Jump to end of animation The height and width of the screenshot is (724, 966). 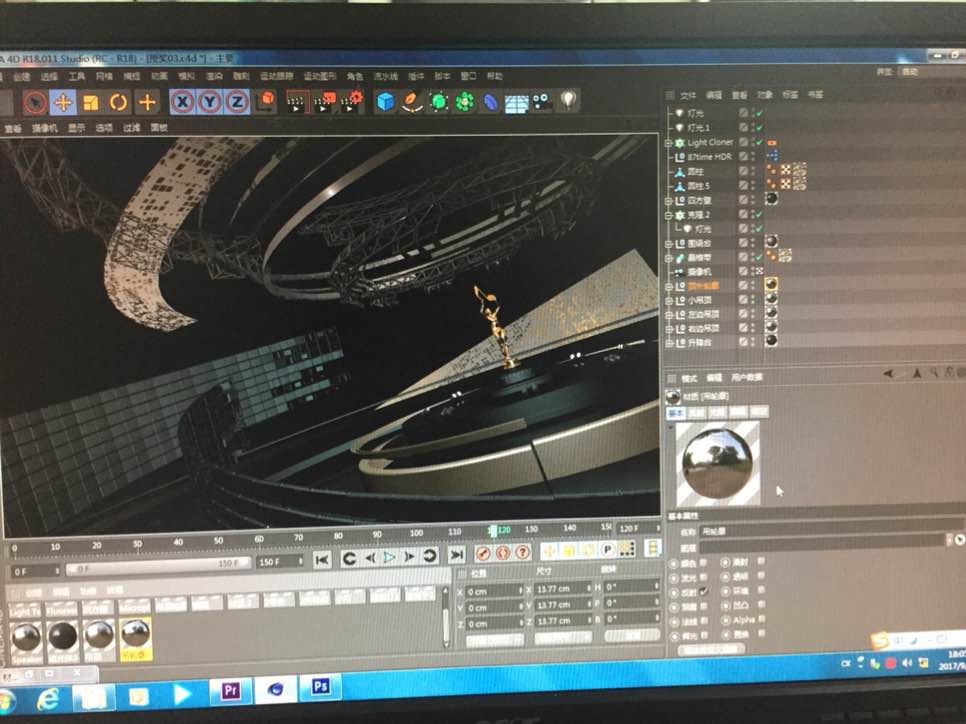(456, 555)
